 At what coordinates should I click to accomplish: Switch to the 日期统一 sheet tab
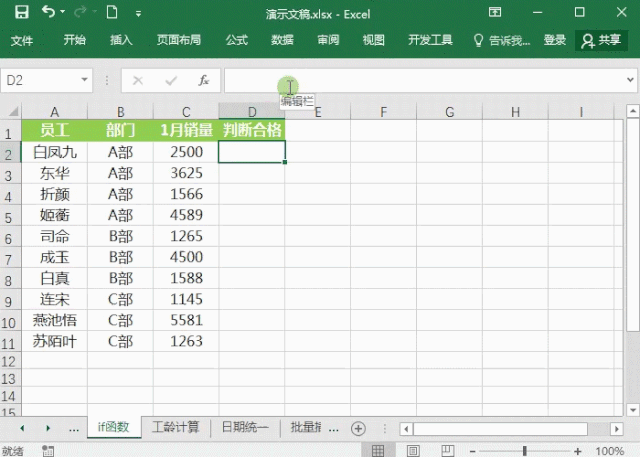click(x=245, y=427)
